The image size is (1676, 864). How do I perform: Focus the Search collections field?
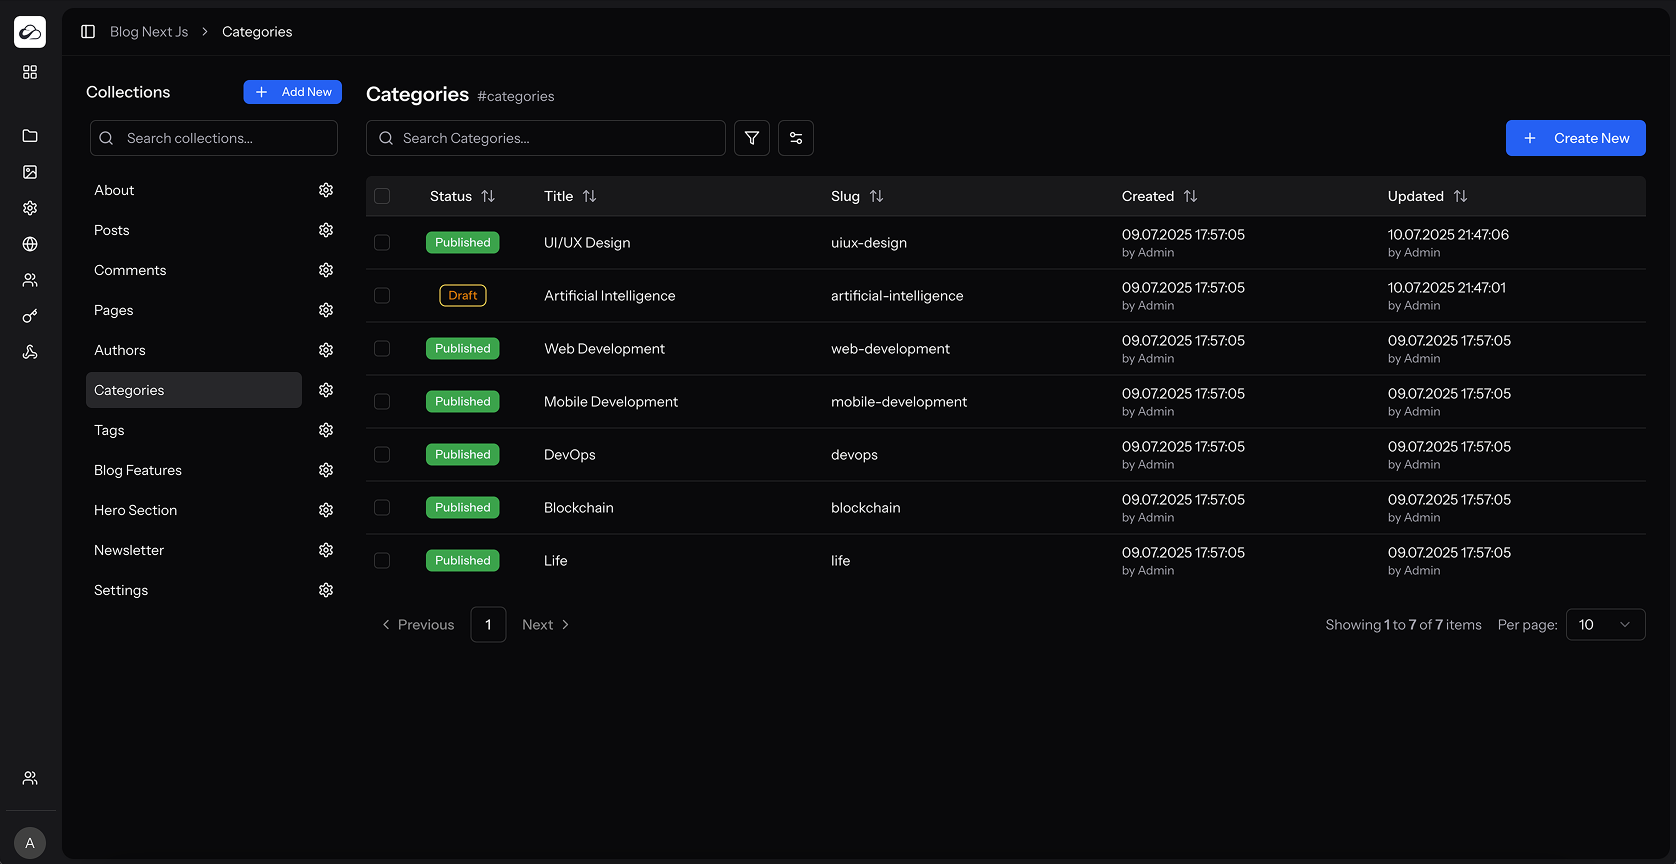[x=214, y=138]
